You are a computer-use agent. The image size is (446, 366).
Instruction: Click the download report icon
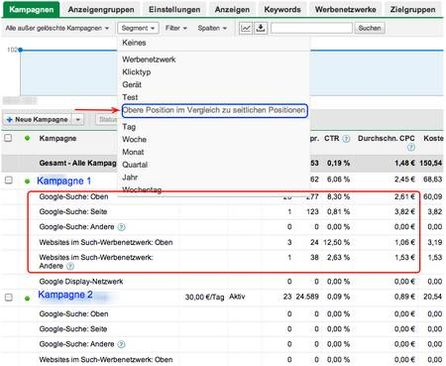[x=261, y=28]
